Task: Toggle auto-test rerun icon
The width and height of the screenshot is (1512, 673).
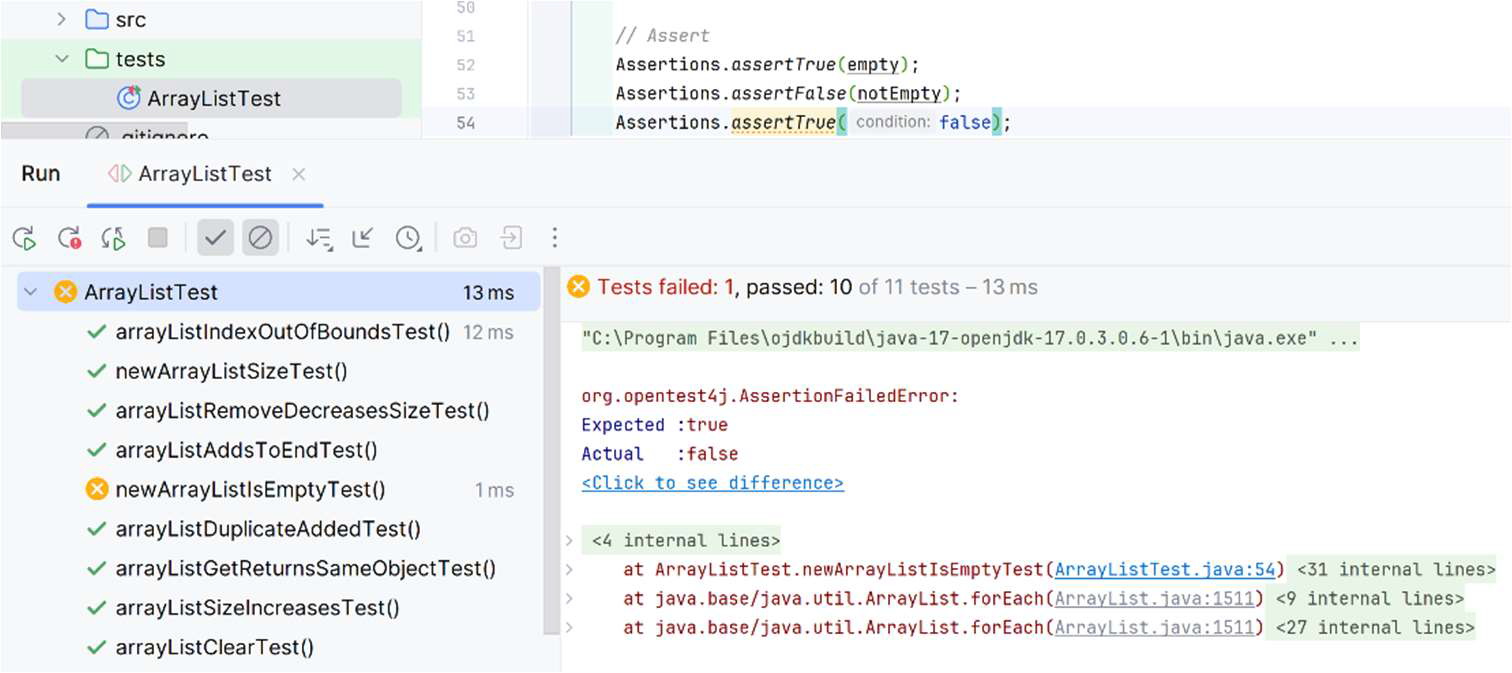Action: [113, 238]
